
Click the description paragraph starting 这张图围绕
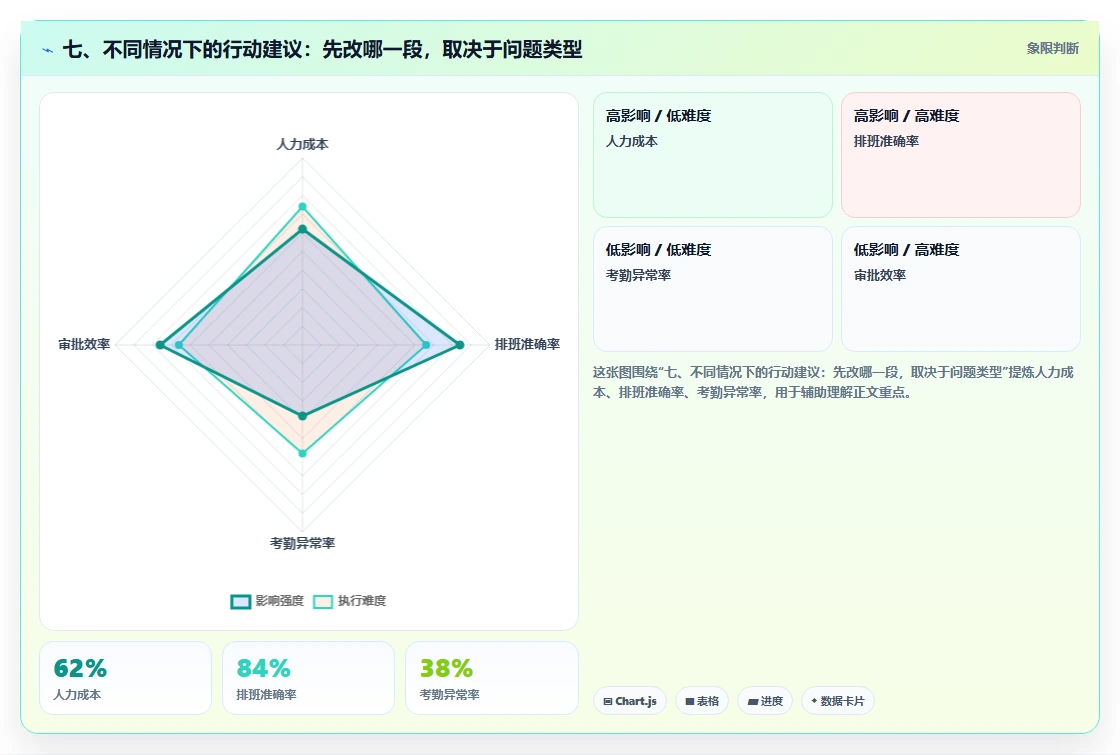point(834,382)
